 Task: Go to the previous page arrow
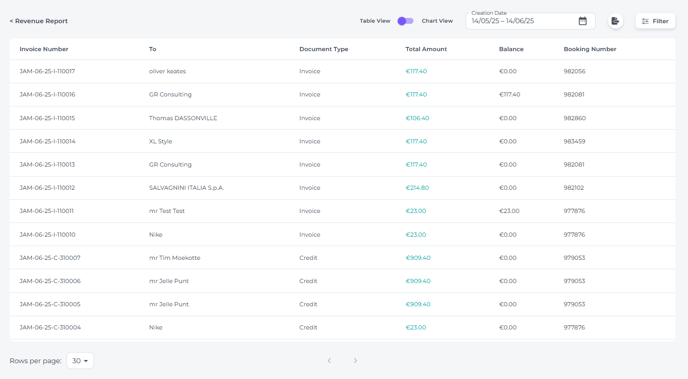329,361
